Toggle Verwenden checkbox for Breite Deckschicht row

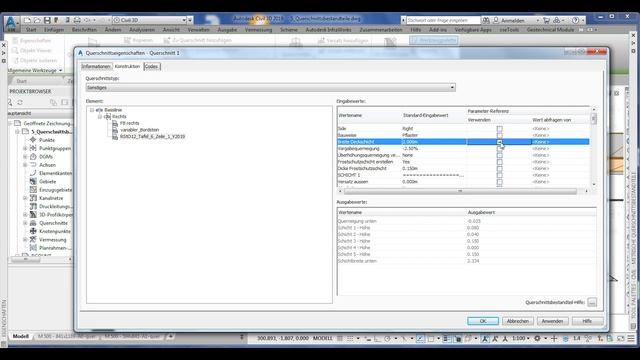click(500, 142)
